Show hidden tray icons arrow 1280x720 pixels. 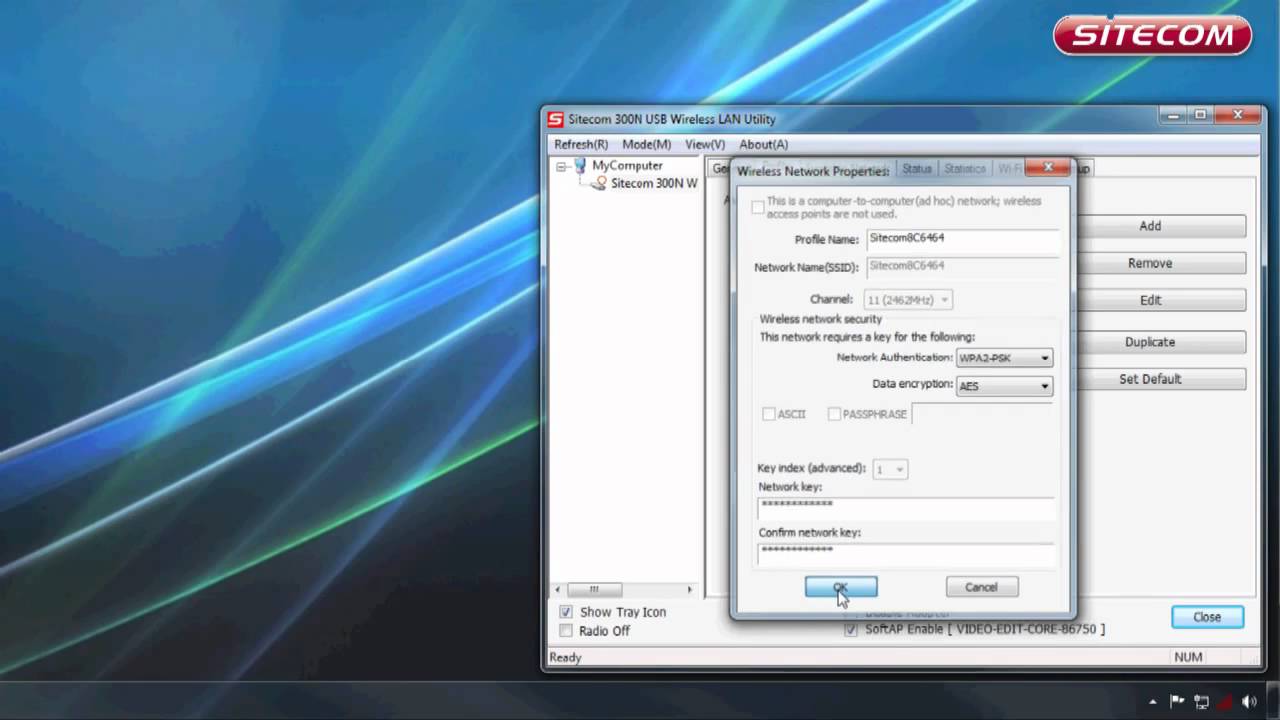(1153, 702)
